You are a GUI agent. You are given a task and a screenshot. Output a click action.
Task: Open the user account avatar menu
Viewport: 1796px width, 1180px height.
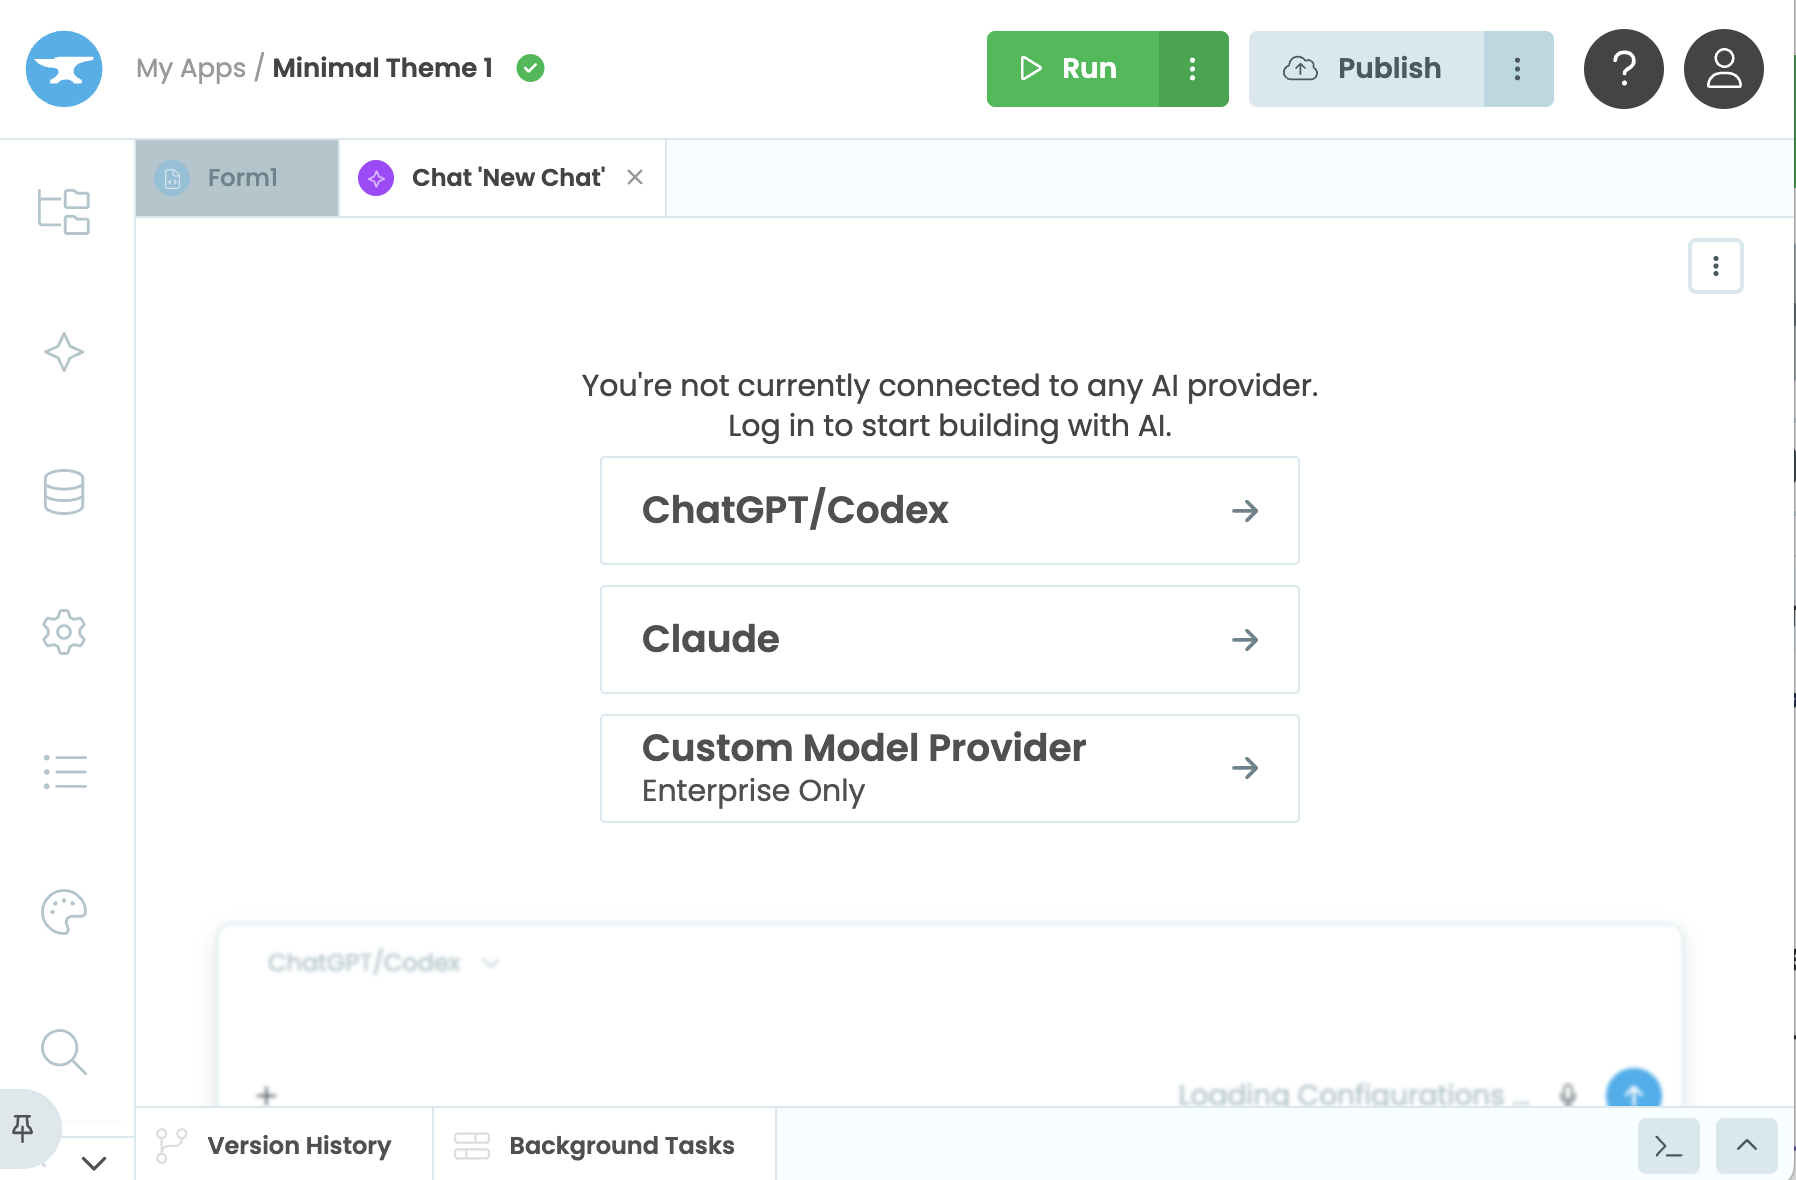(x=1724, y=69)
